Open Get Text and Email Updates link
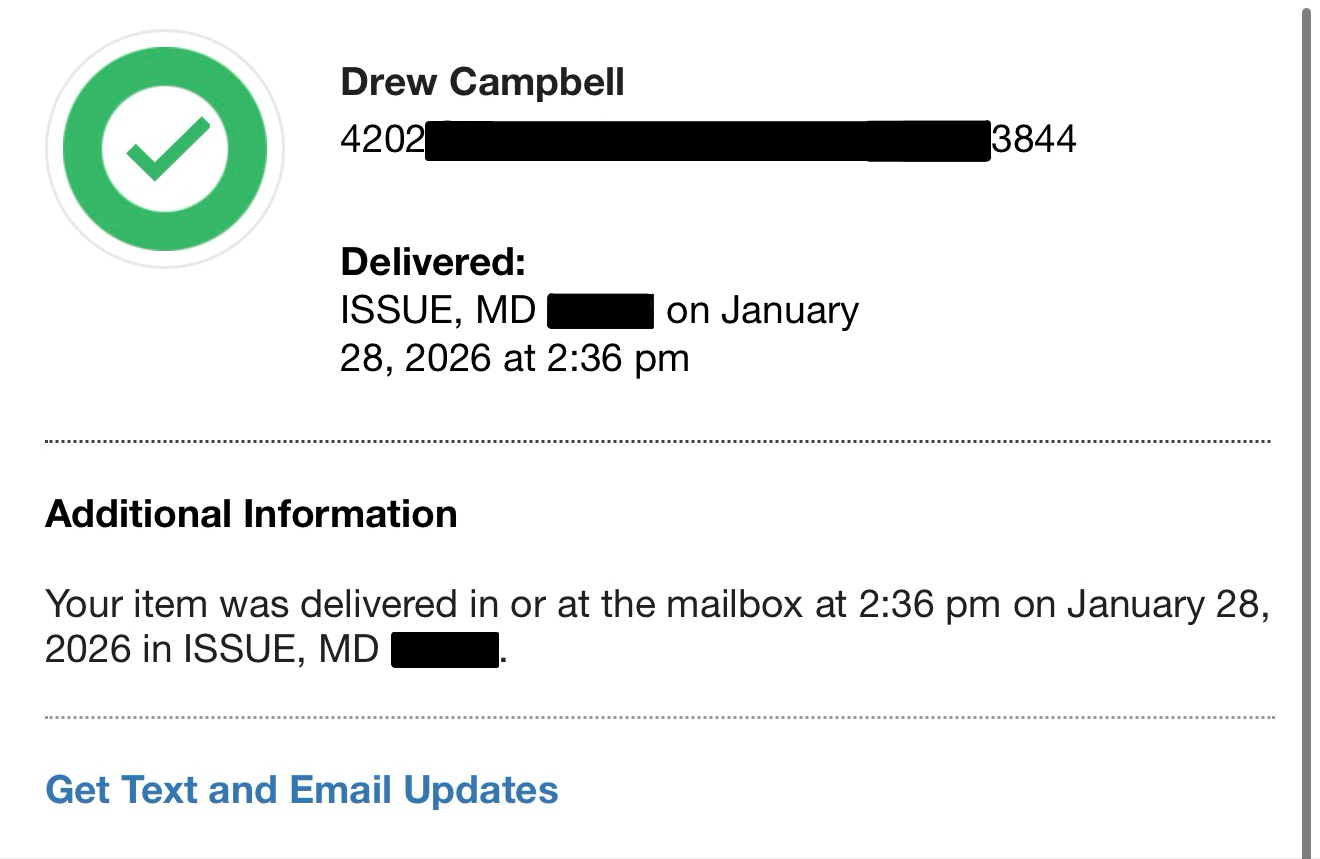The image size is (1320, 859). coord(302,790)
